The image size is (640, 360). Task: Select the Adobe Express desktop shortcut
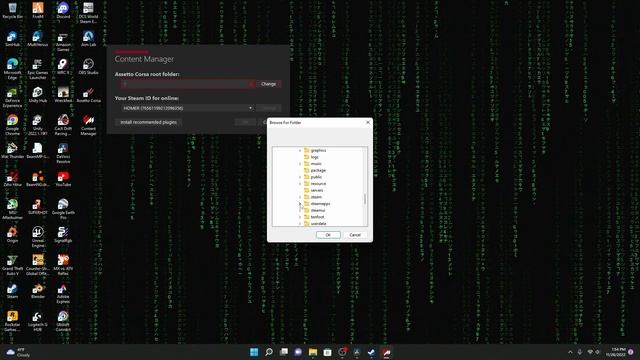point(63,293)
